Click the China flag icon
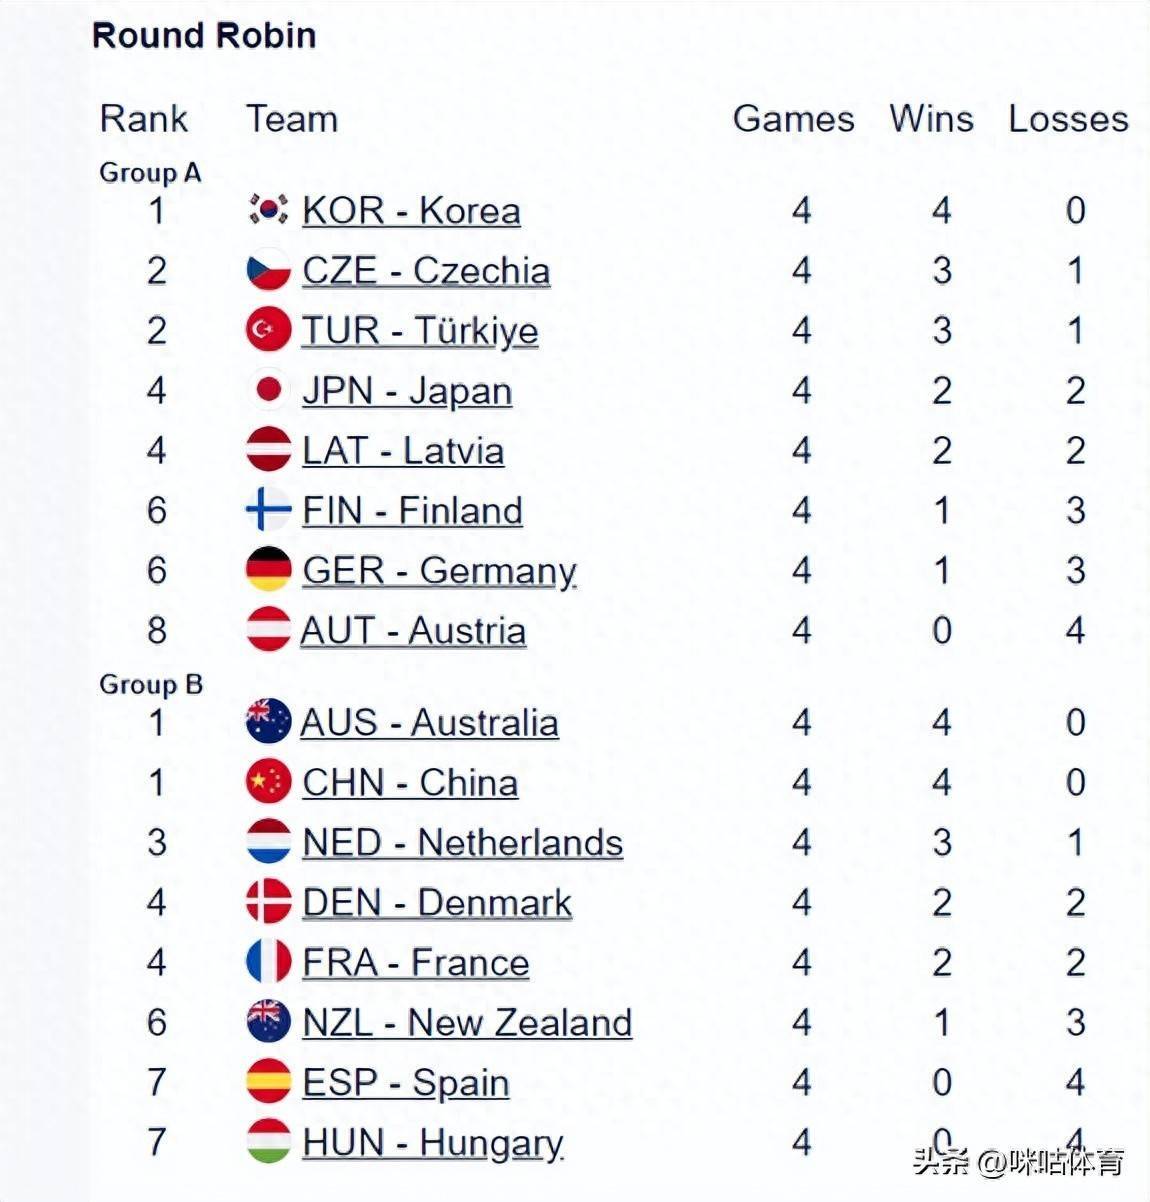The height and width of the screenshot is (1202, 1150). (268, 782)
